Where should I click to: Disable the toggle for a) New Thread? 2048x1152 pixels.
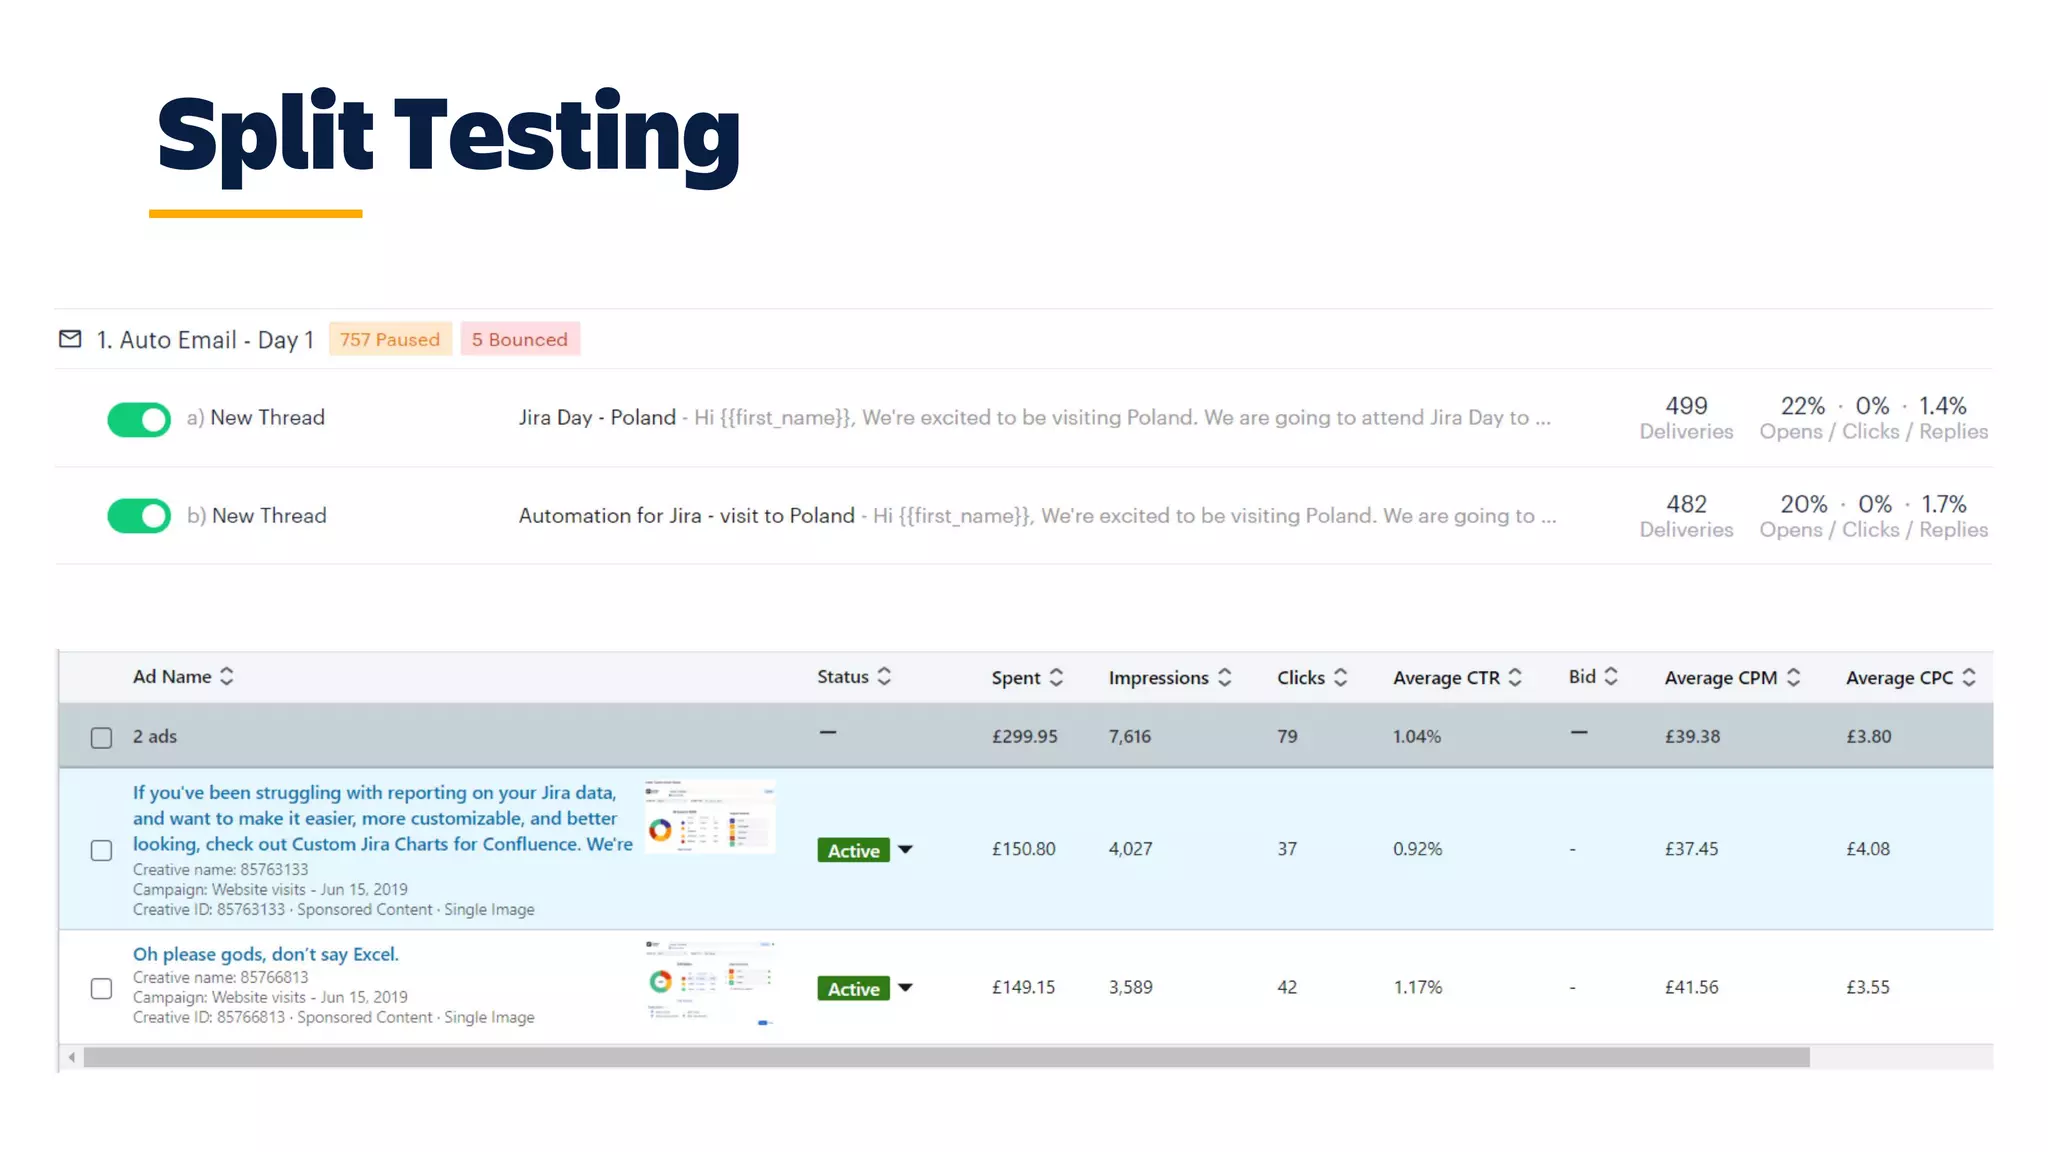click(139, 420)
